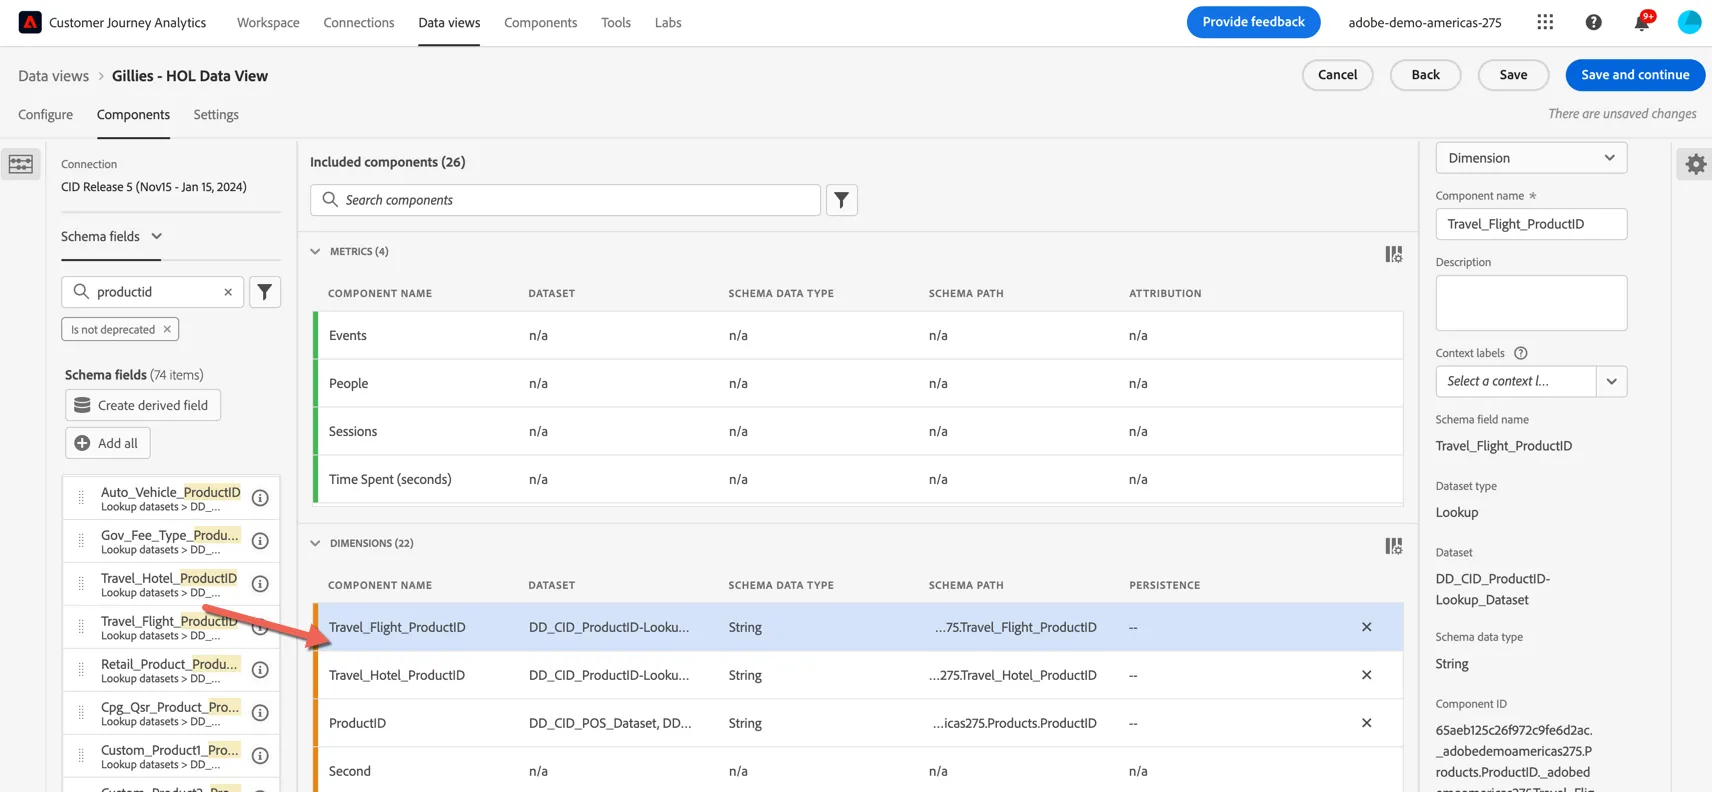Screen dimensions: 1712x792
Task: Open the Schema fields dropdown
Action: tap(111, 236)
